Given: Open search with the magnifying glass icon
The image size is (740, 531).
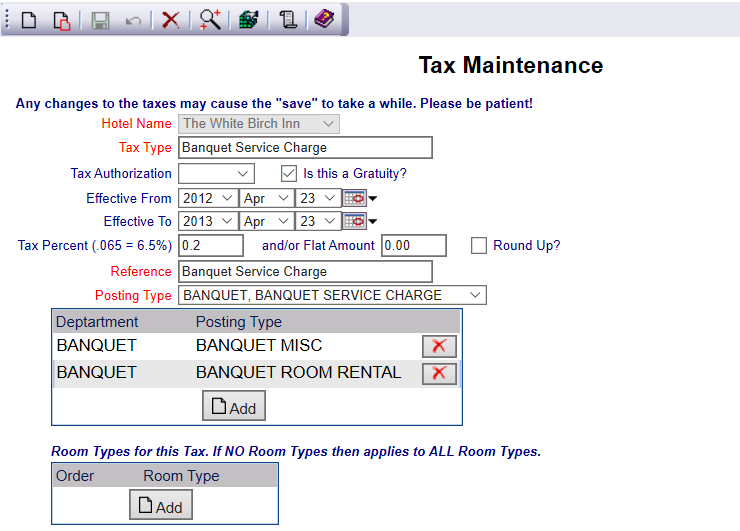Looking at the screenshot, I should [x=209, y=20].
